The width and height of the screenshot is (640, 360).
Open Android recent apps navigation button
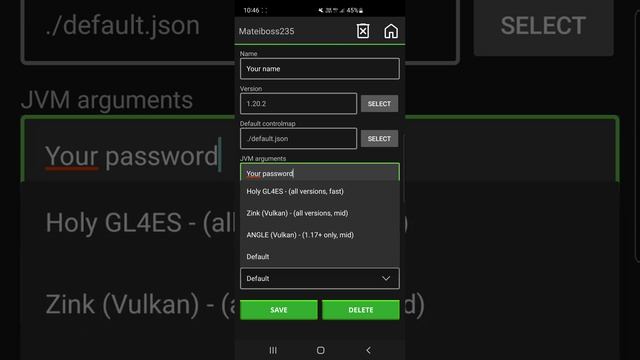pos(273,350)
